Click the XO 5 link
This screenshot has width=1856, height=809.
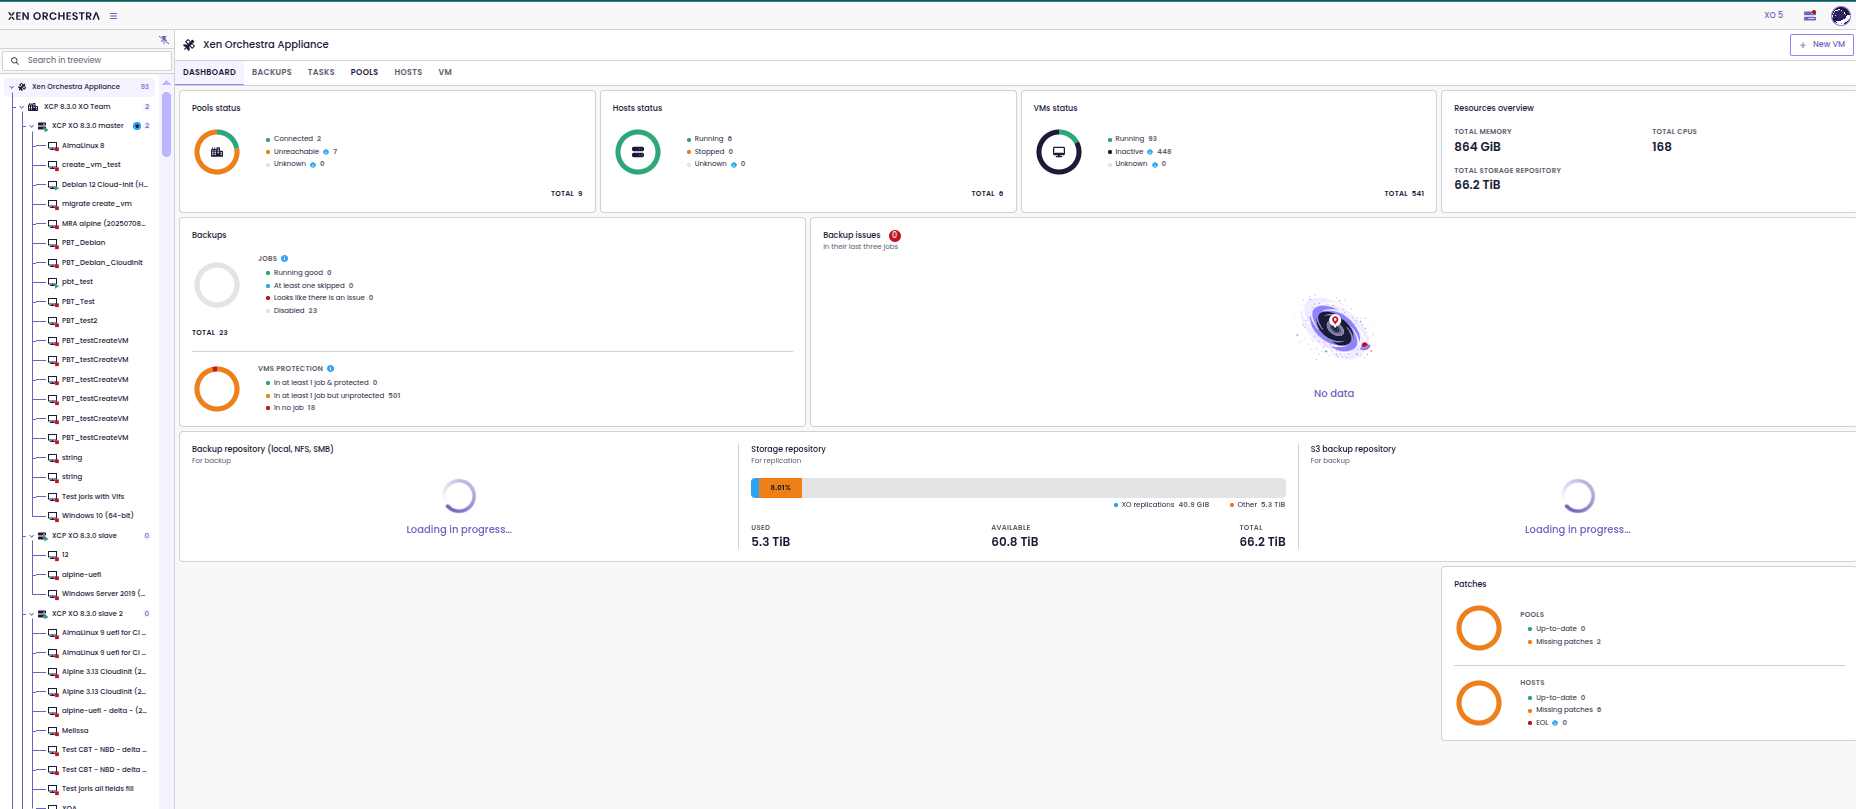[1773, 16]
